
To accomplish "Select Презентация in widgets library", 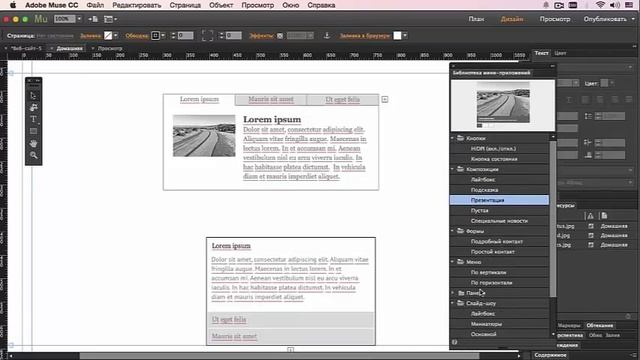I will click(499, 200).
